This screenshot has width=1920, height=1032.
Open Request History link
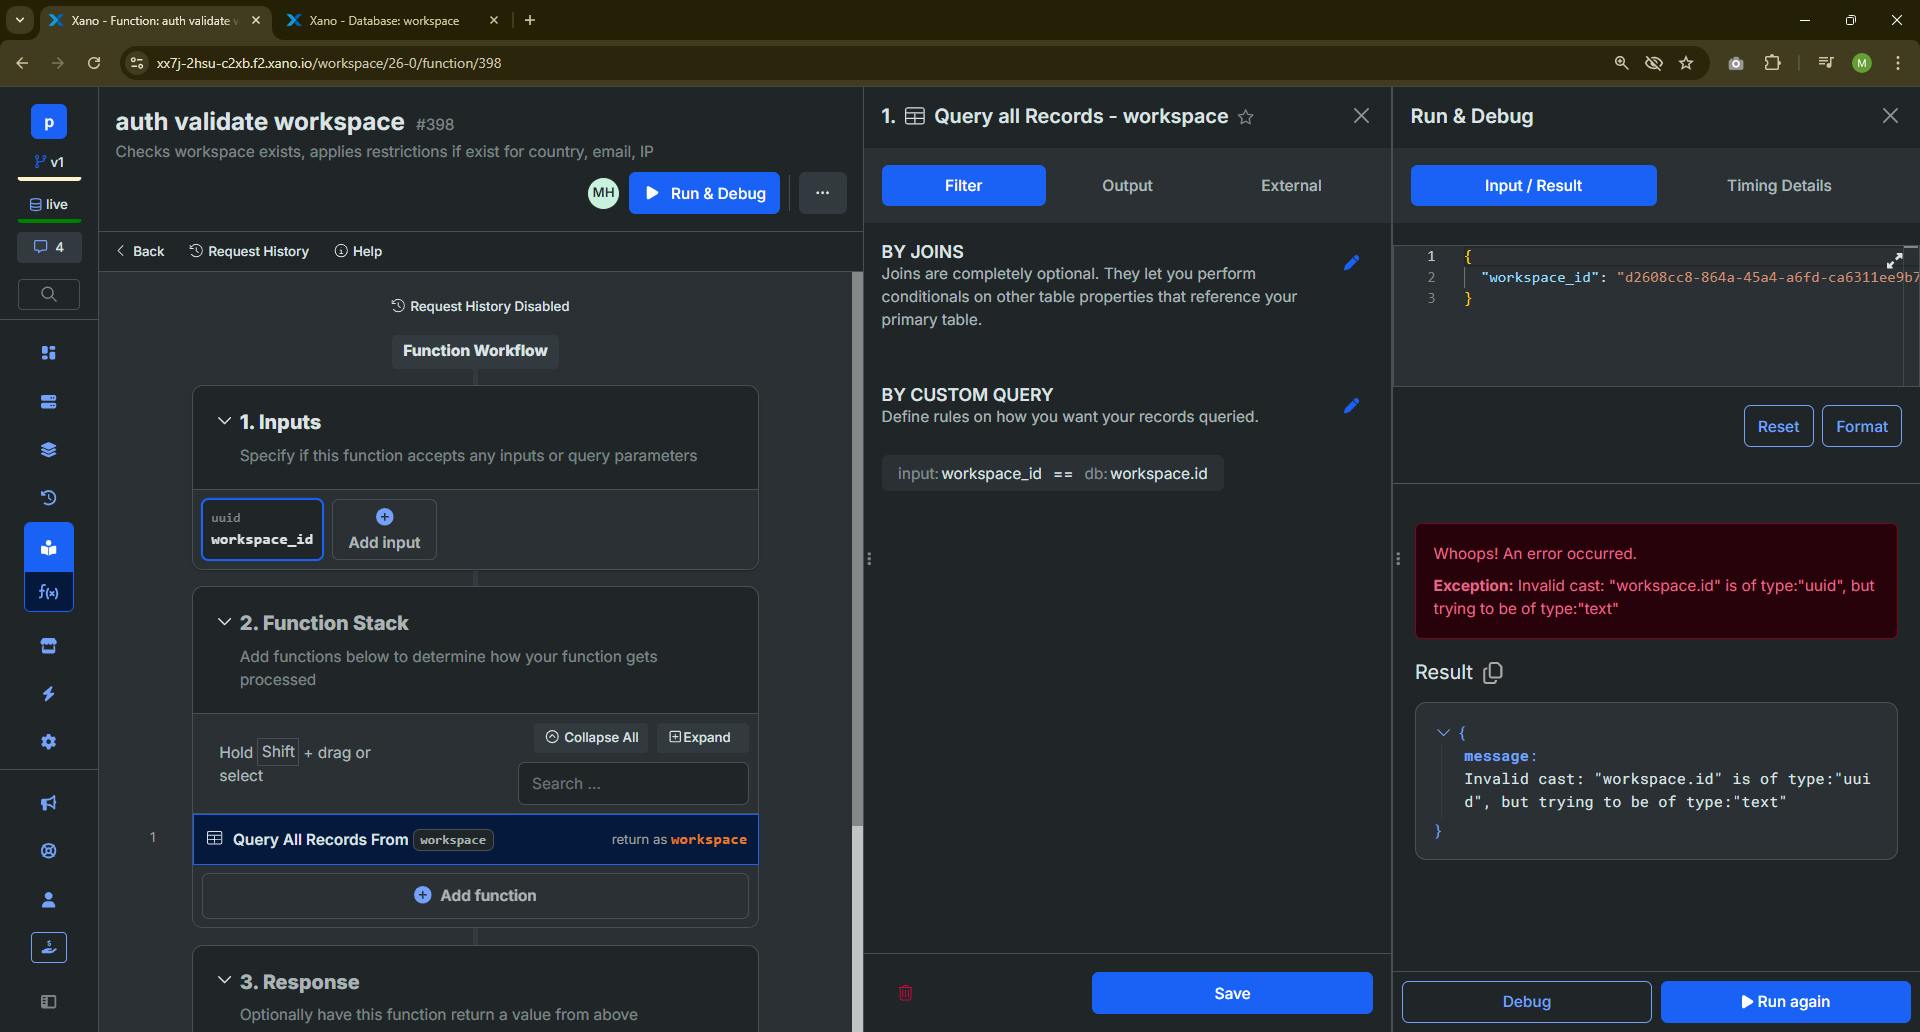(249, 251)
